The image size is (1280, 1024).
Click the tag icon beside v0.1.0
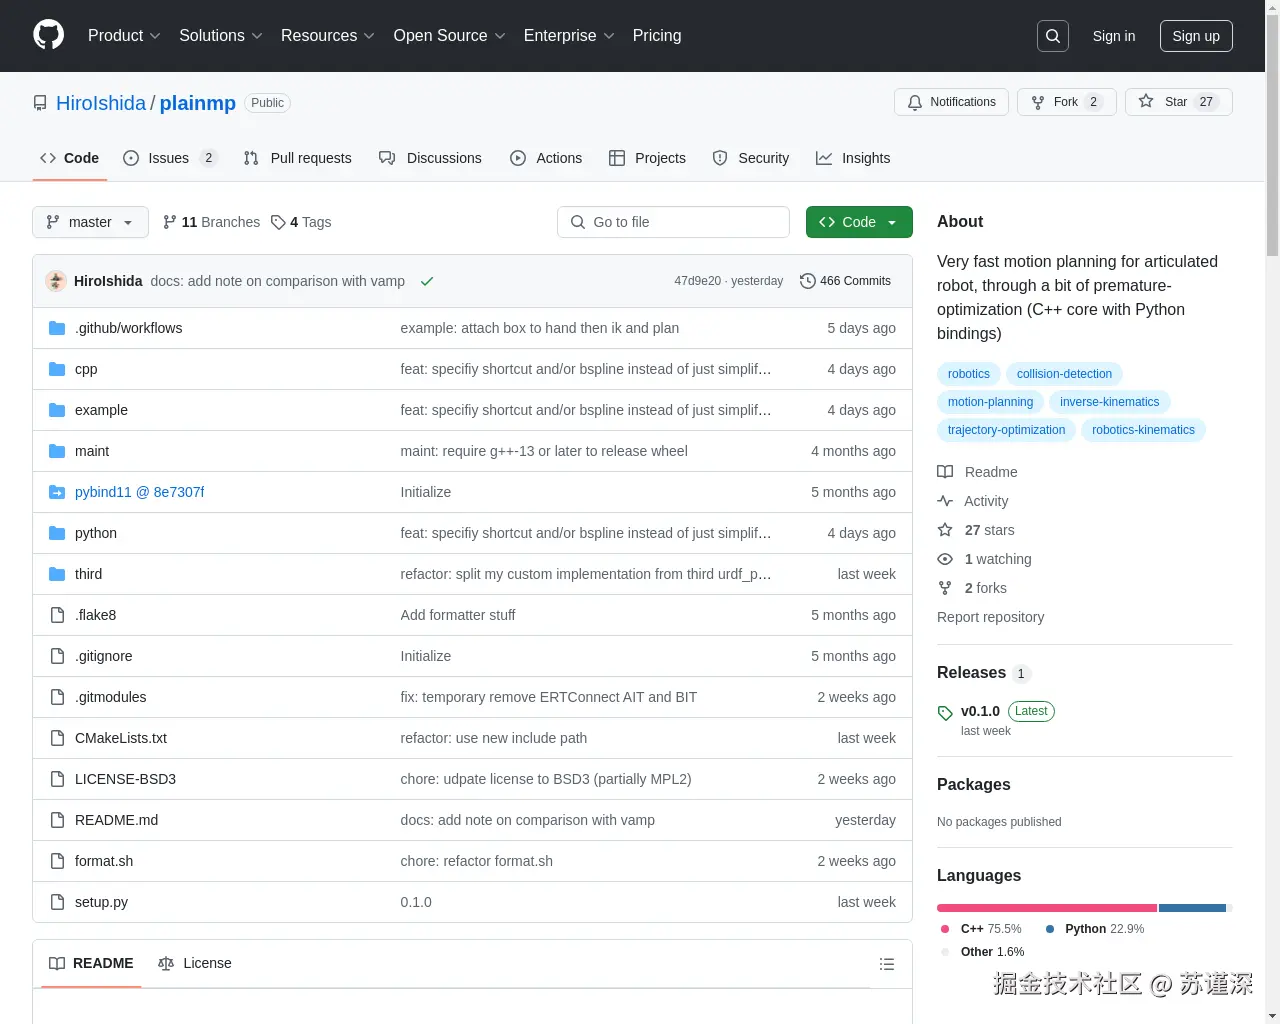[945, 713]
